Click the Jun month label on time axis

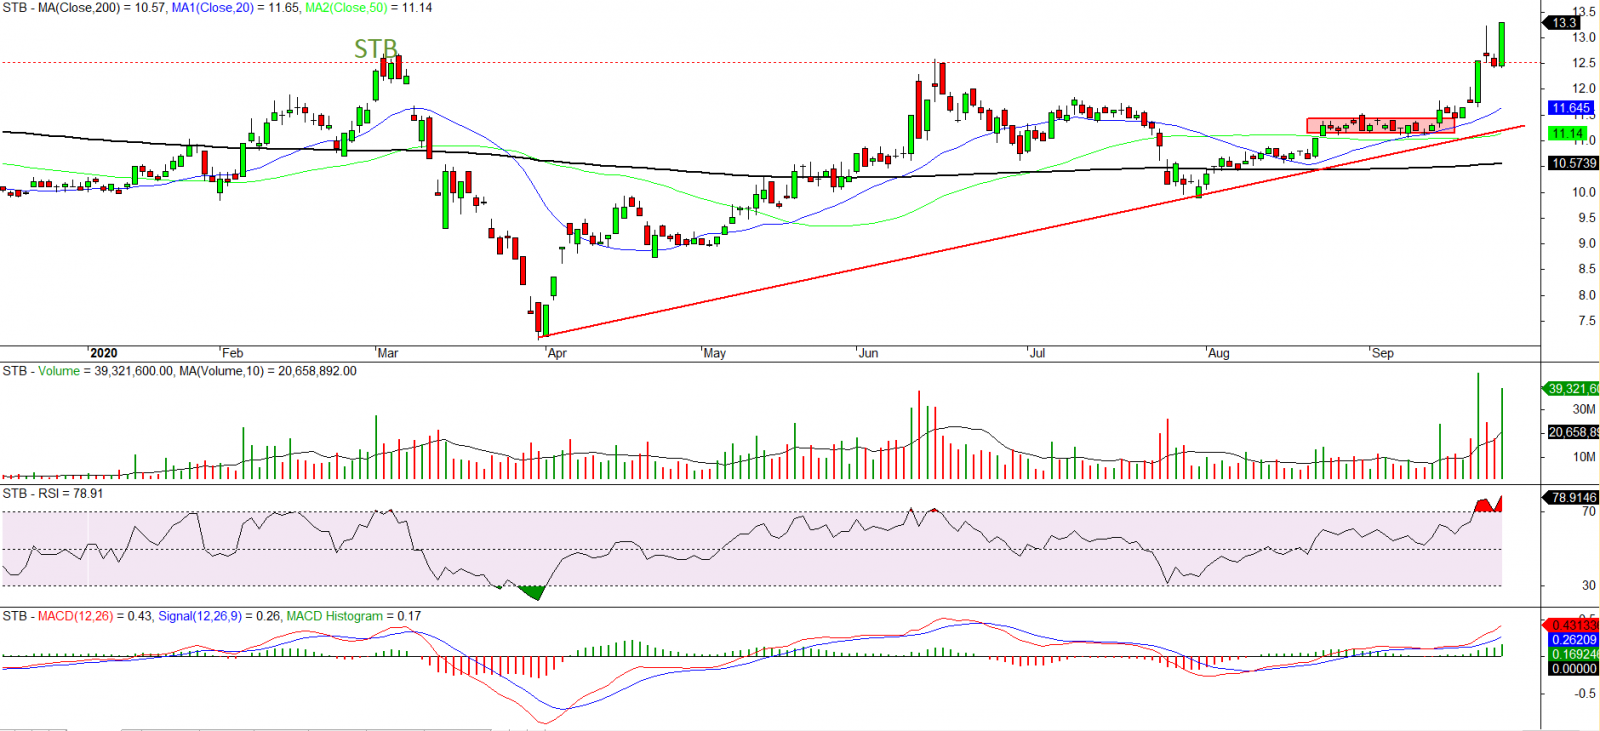[868, 353]
